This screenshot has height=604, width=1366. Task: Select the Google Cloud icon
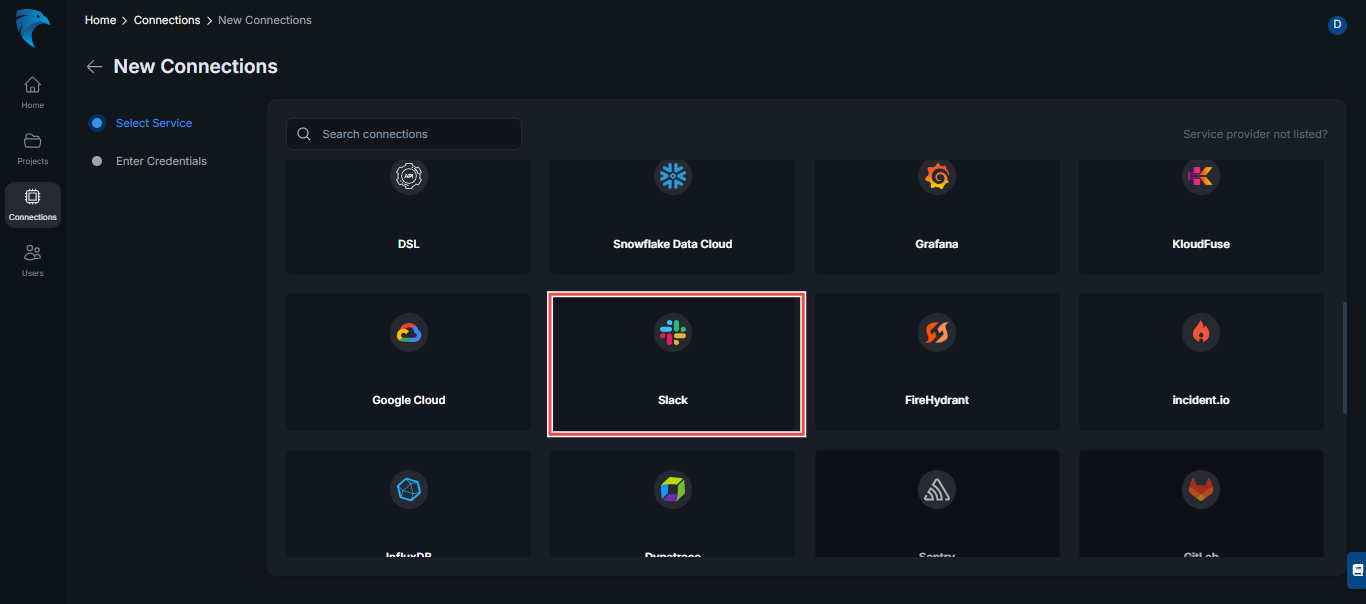click(x=408, y=332)
